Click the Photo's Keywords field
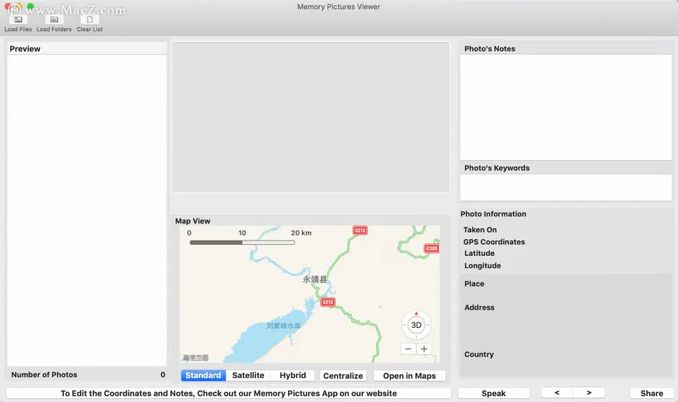Screen dimensions: 678x402 coord(566,187)
